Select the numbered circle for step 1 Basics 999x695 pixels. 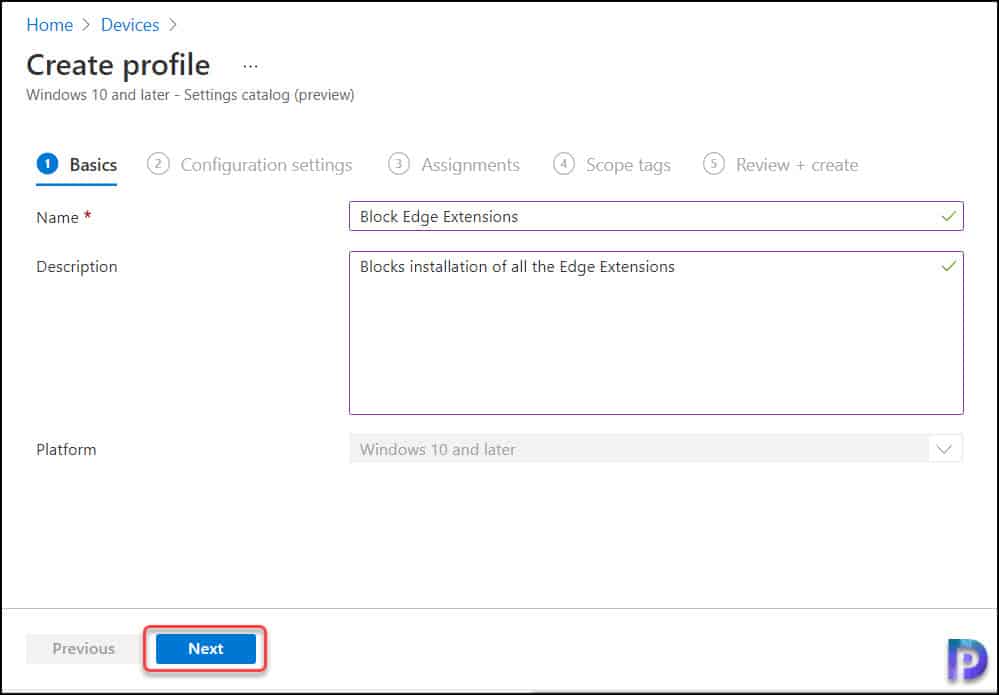point(45,163)
